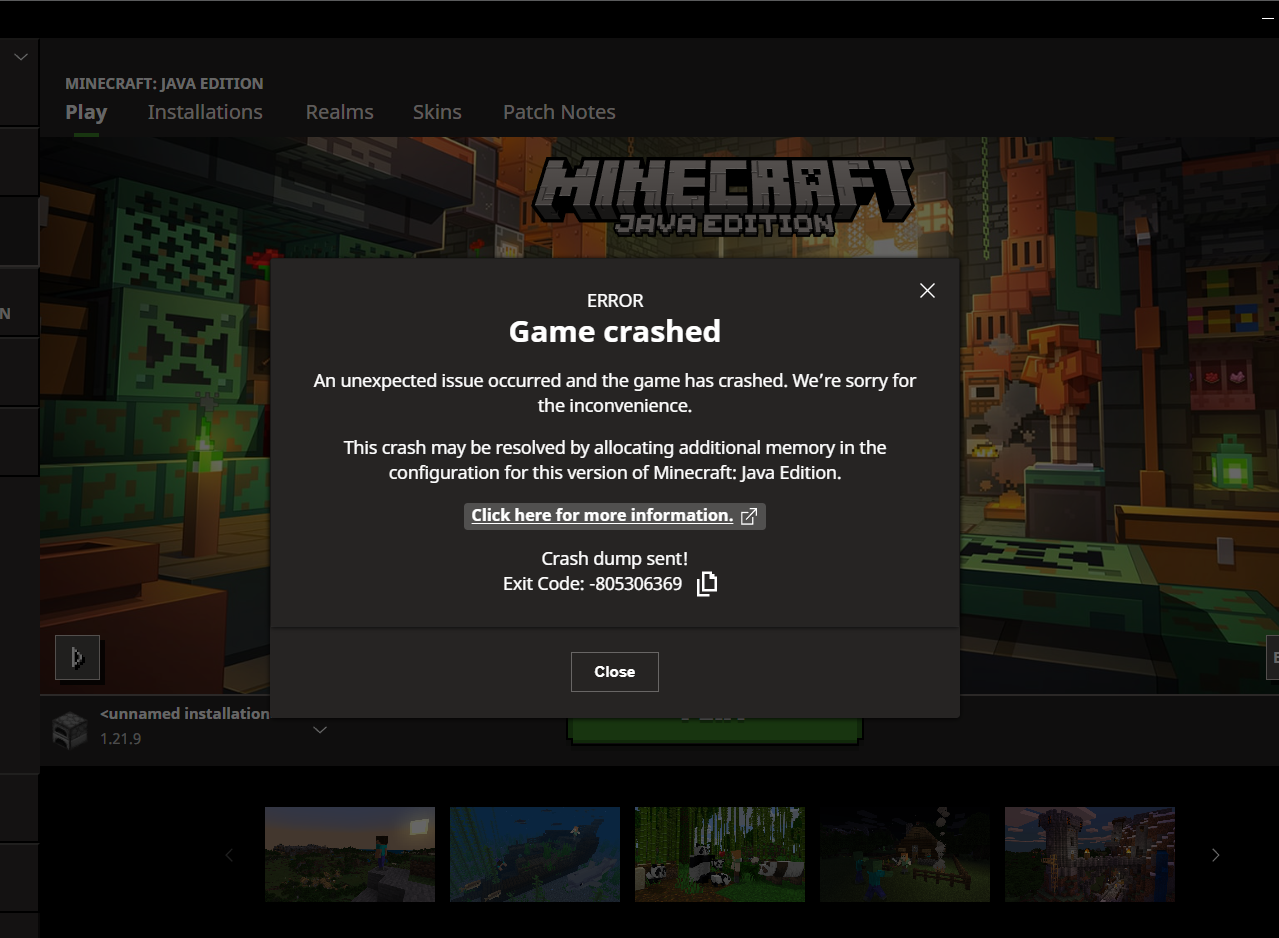
Task: Click the news arrow button on banner left
Action: coord(77,657)
